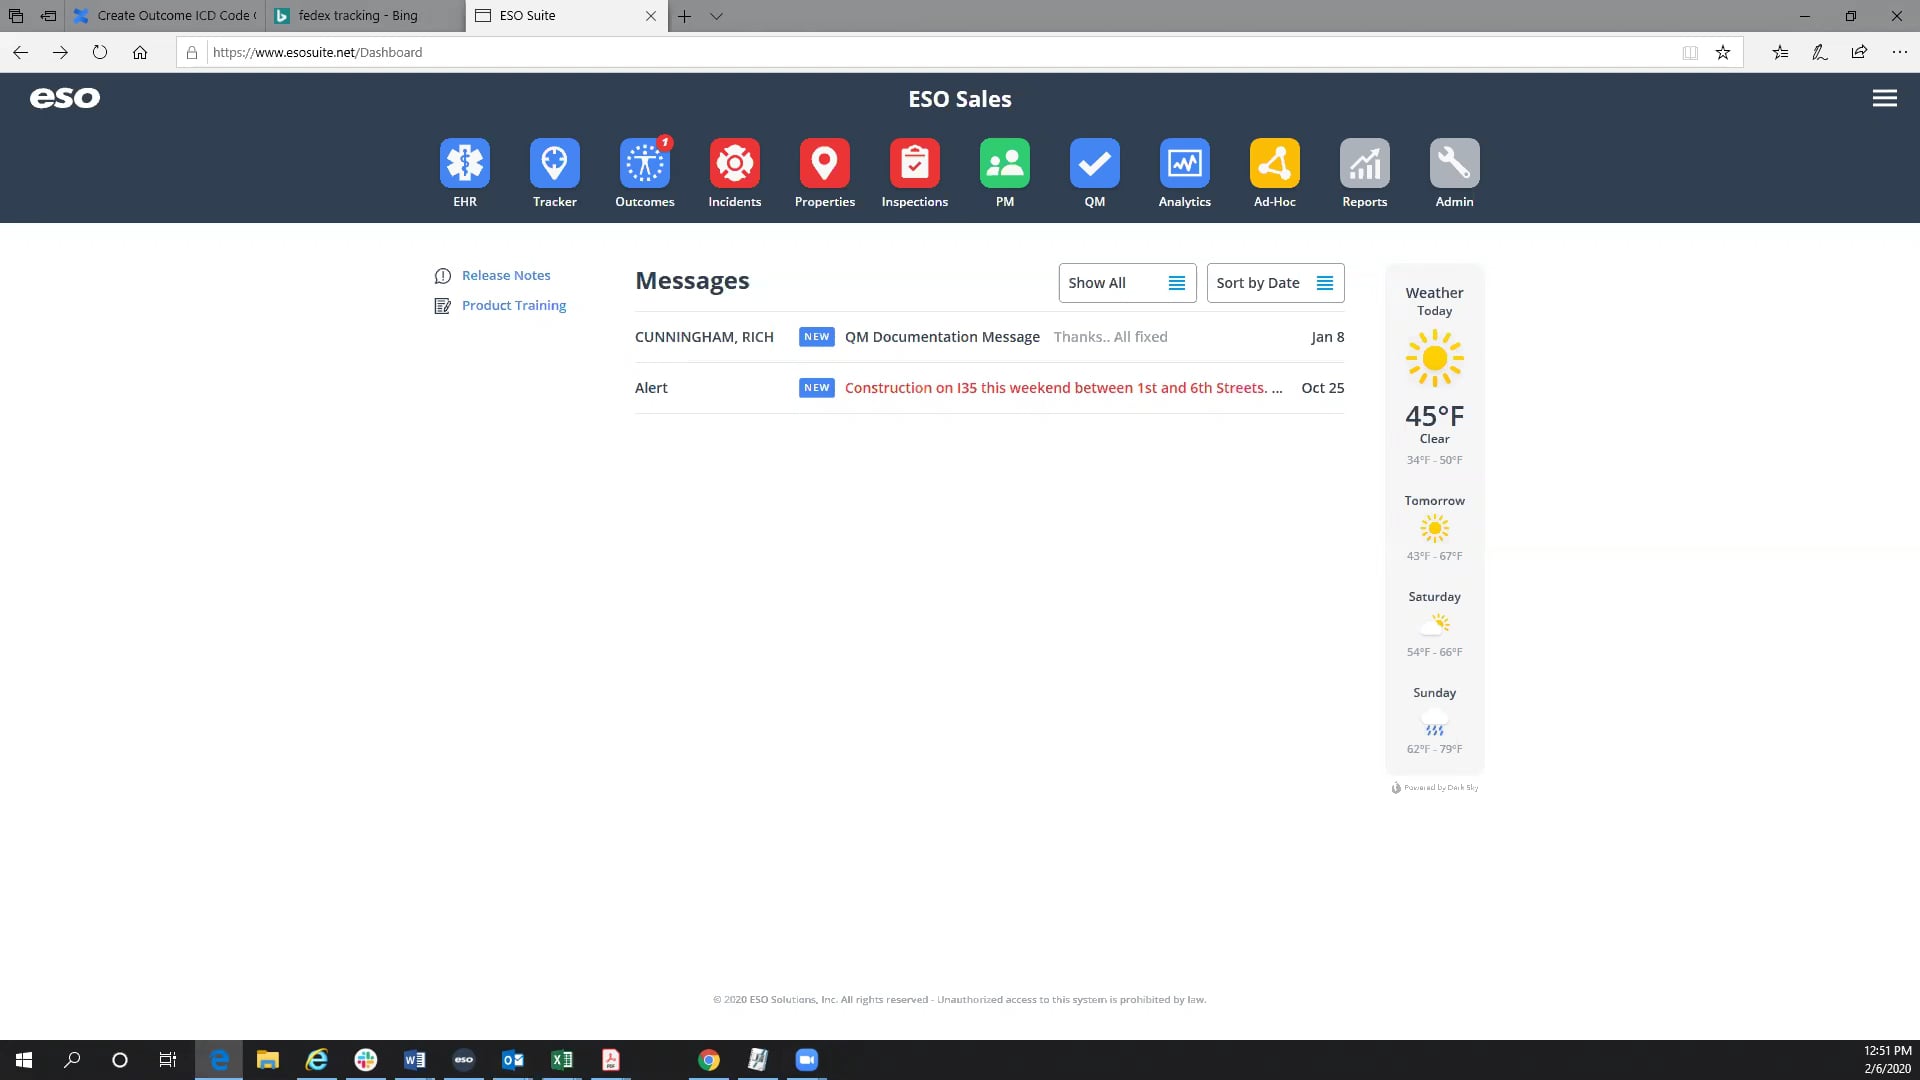Share this page from the browser

tap(1859, 52)
